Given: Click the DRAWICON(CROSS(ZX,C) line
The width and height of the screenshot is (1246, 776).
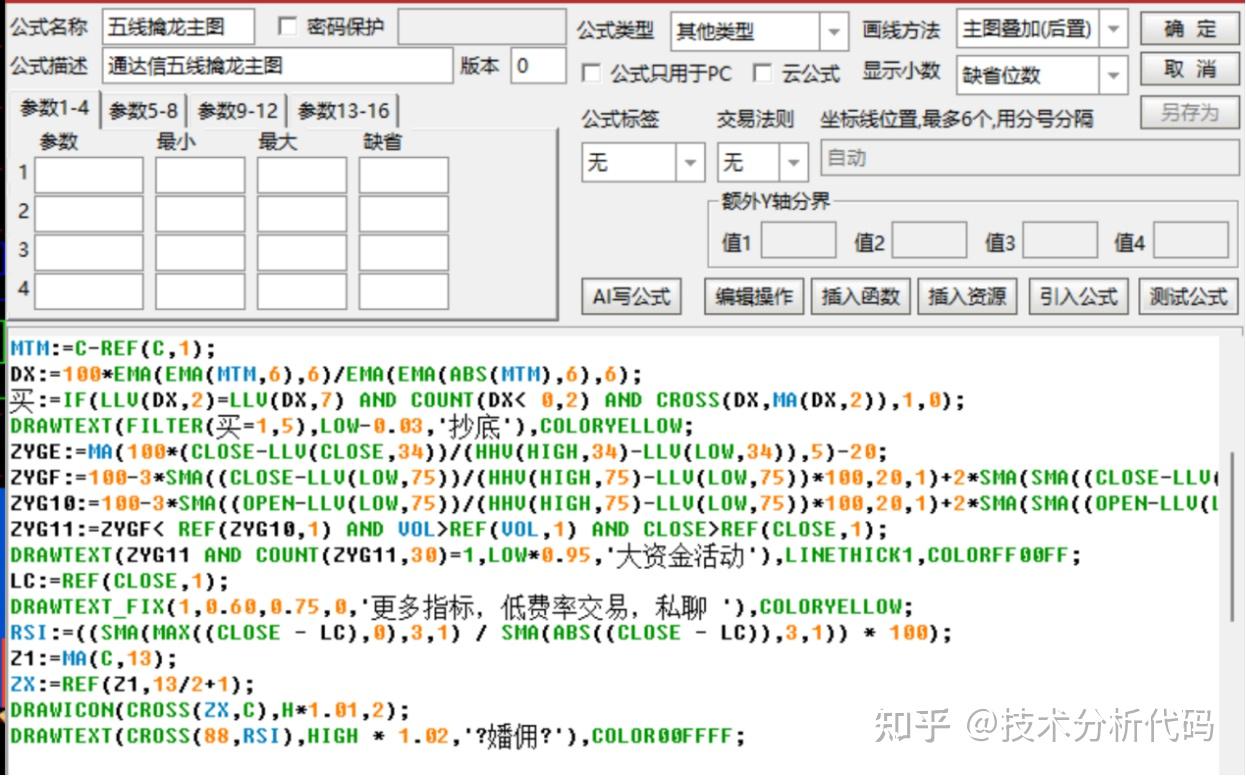Looking at the screenshot, I should pos(210,711).
